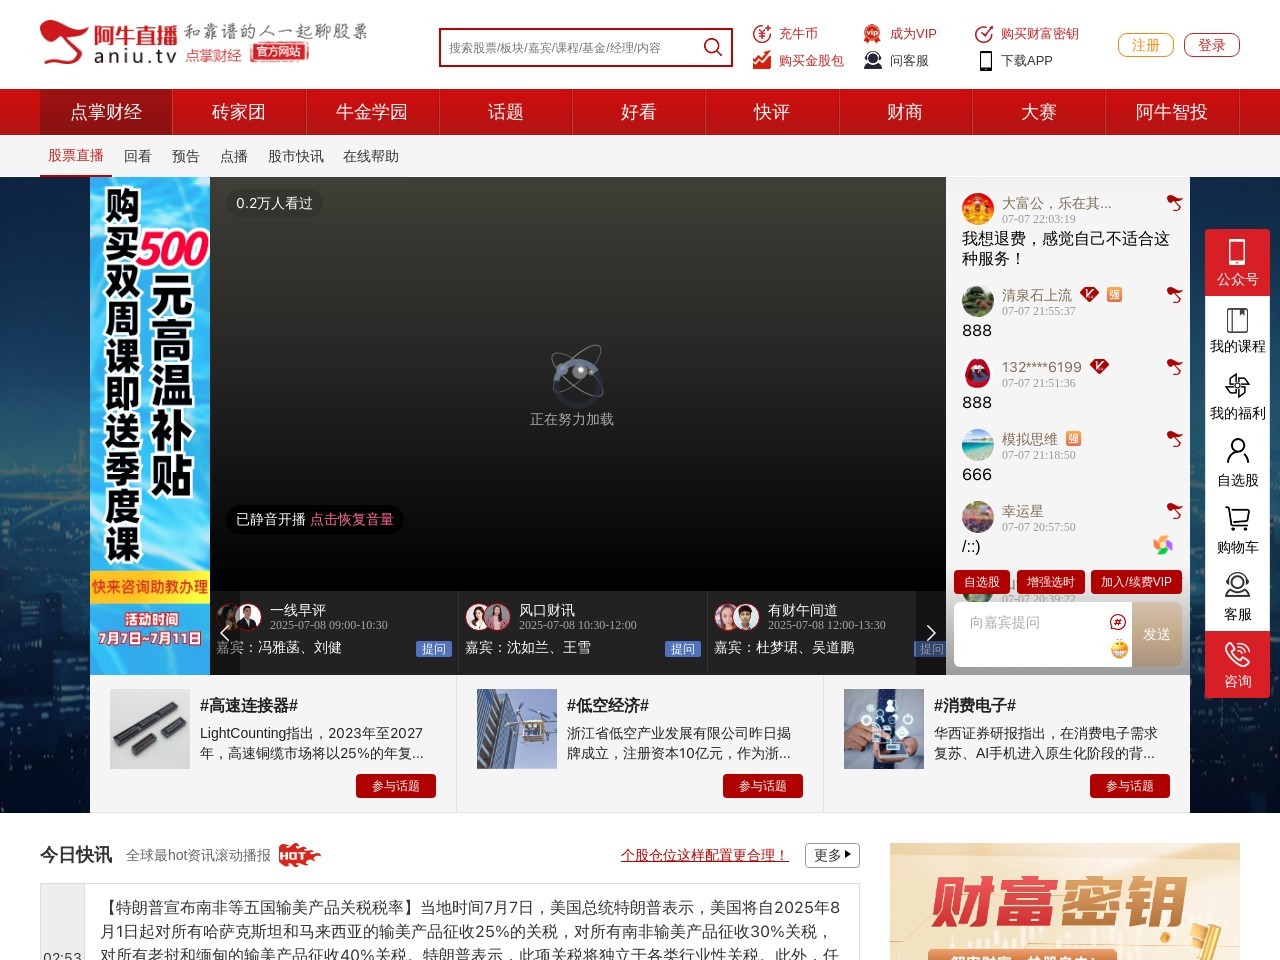Open the 快评 nav tab
Screen dimensions: 1280x960
[x=772, y=112]
